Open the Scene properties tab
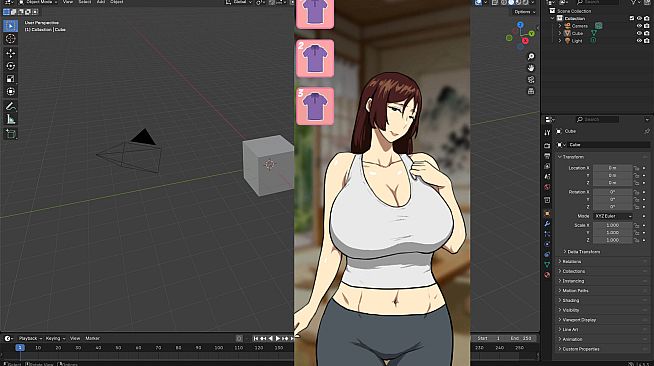This screenshot has height=366, width=654. pos(547,177)
